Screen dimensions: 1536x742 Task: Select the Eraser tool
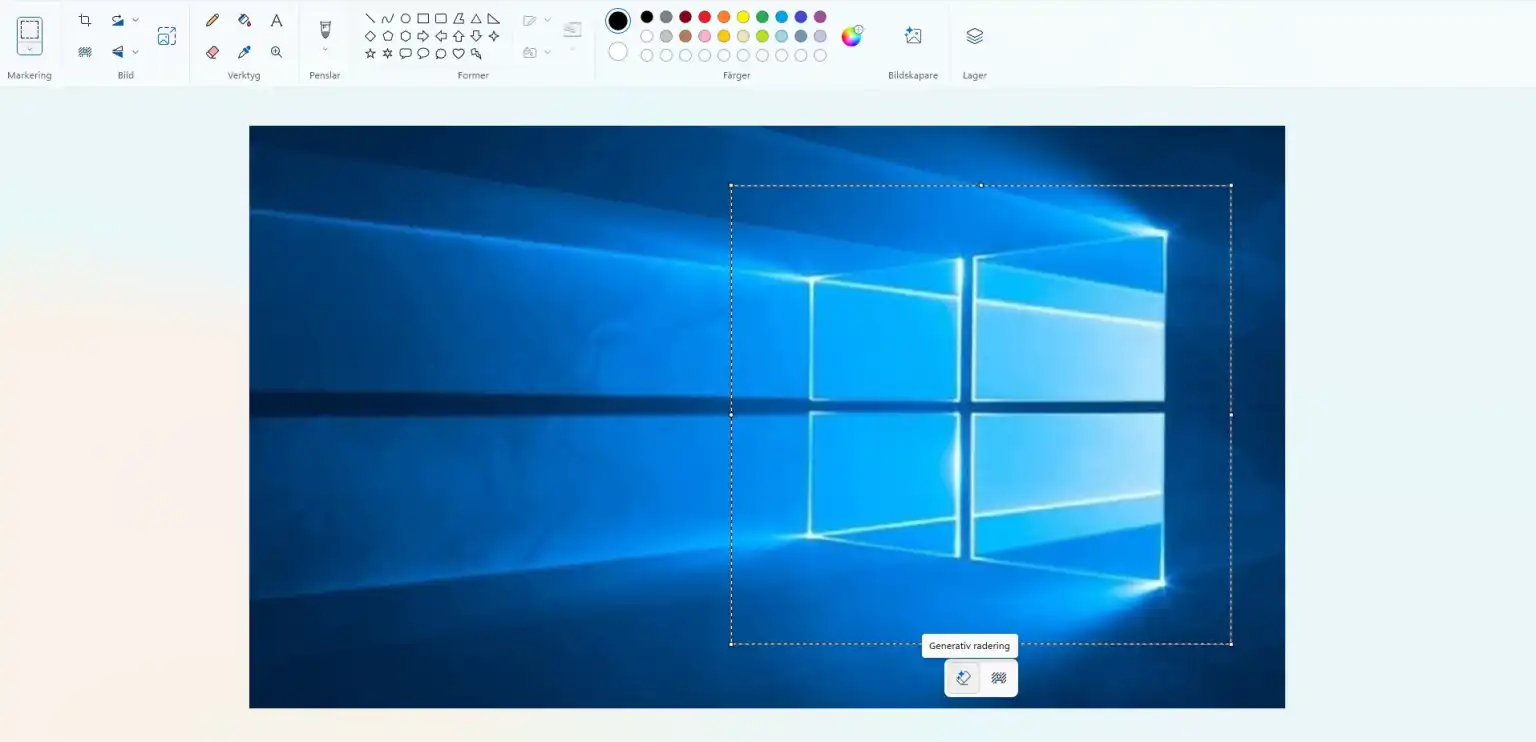tap(212, 52)
